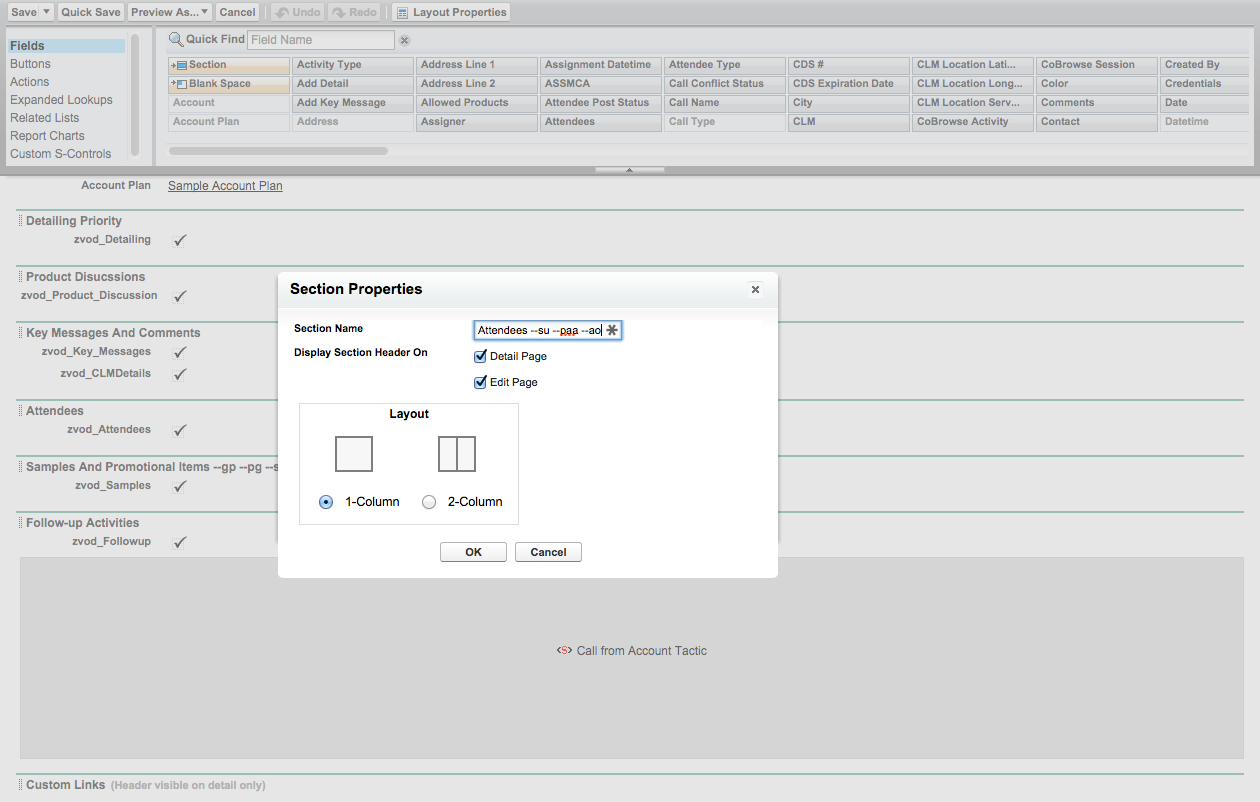Clear the Quick Find field with X icon
Image resolution: width=1260 pixels, height=802 pixels.
point(404,40)
